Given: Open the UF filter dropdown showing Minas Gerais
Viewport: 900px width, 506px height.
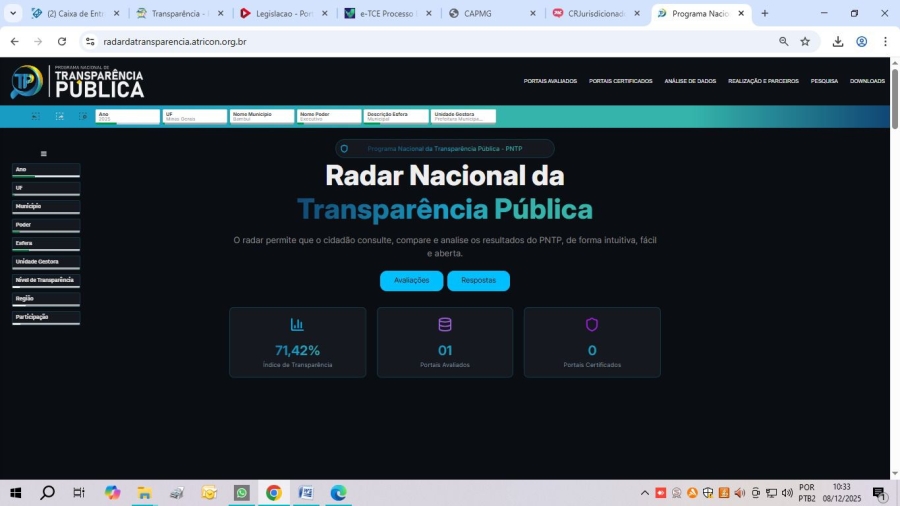Looking at the screenshot, I should tap(195, 116).
